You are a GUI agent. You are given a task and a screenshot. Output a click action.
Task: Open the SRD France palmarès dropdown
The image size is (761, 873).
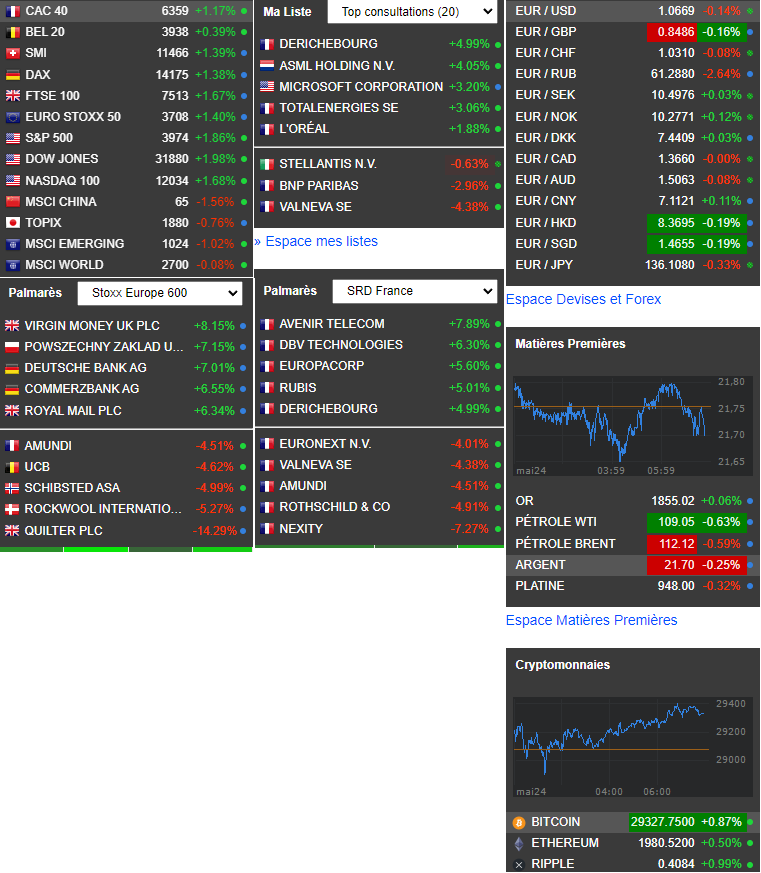[x=414, y=291]
